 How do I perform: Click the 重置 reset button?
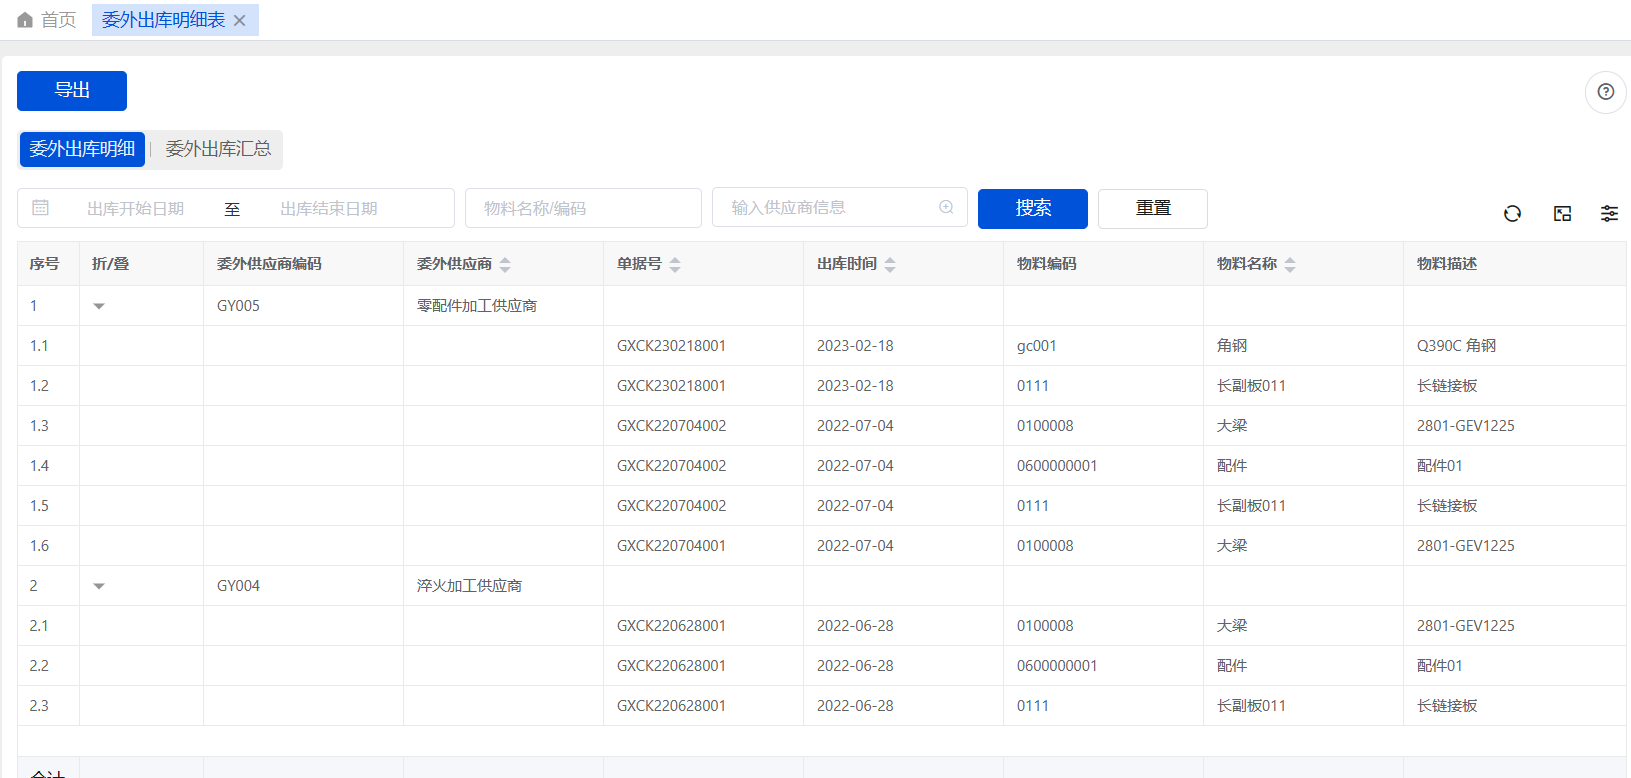(1153, 208)
